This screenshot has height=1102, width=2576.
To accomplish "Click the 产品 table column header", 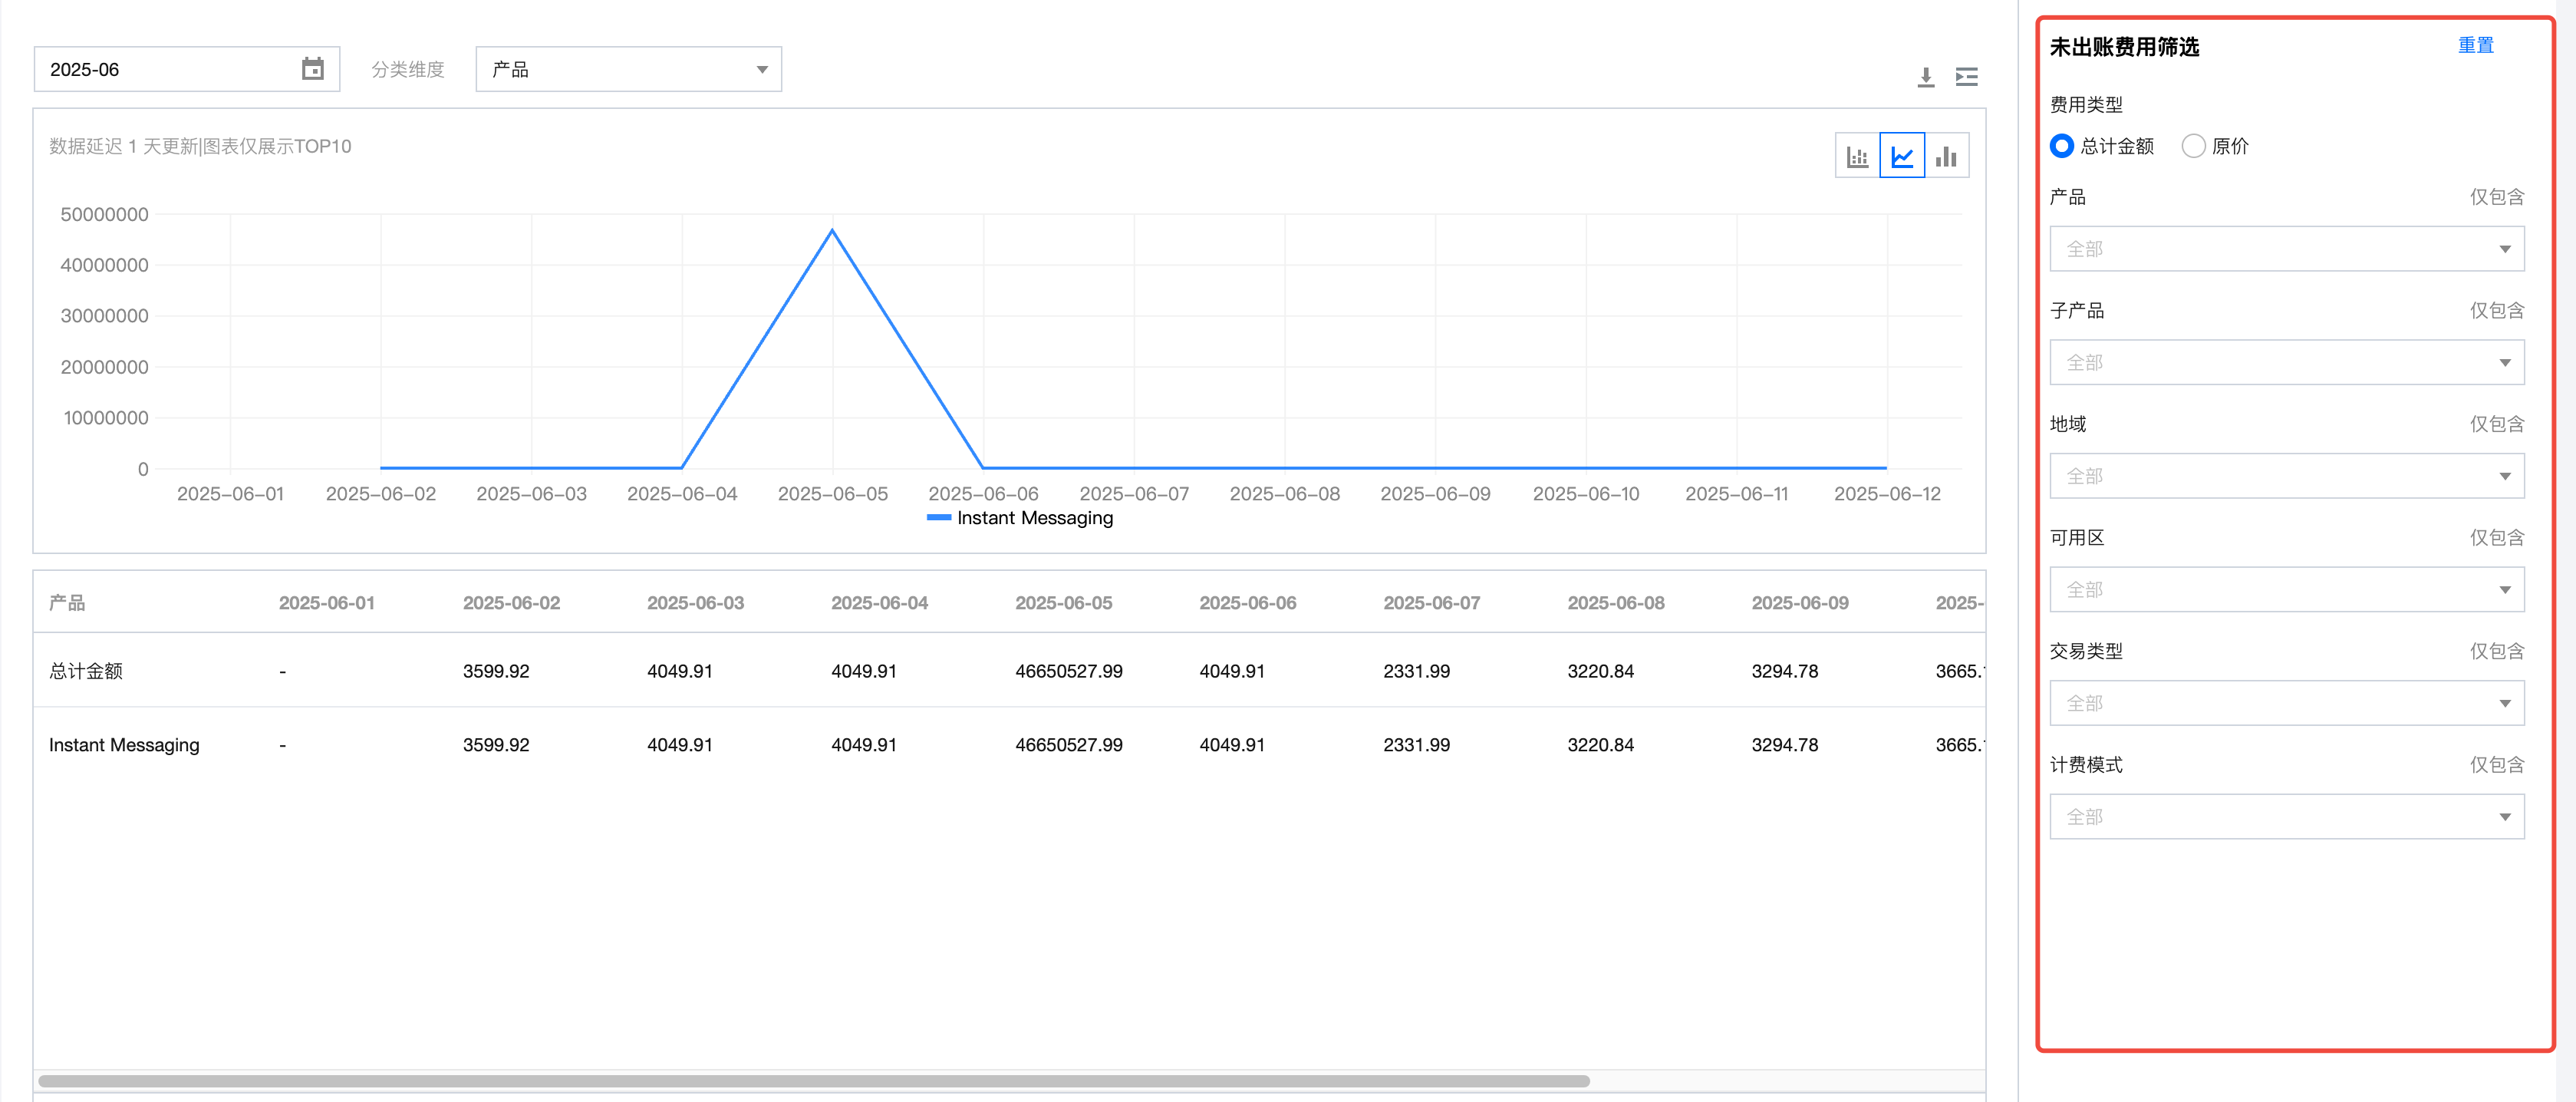I will (67, 603).
